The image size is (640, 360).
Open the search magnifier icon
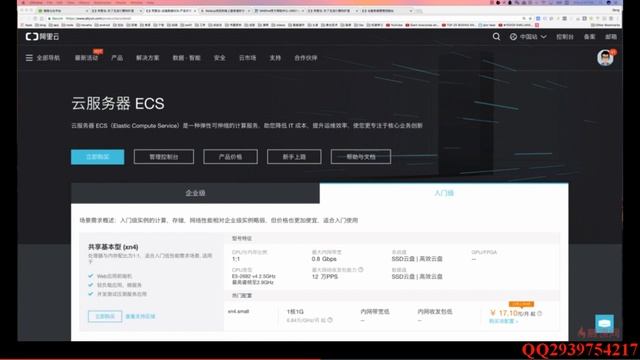[x=496, y=37]
